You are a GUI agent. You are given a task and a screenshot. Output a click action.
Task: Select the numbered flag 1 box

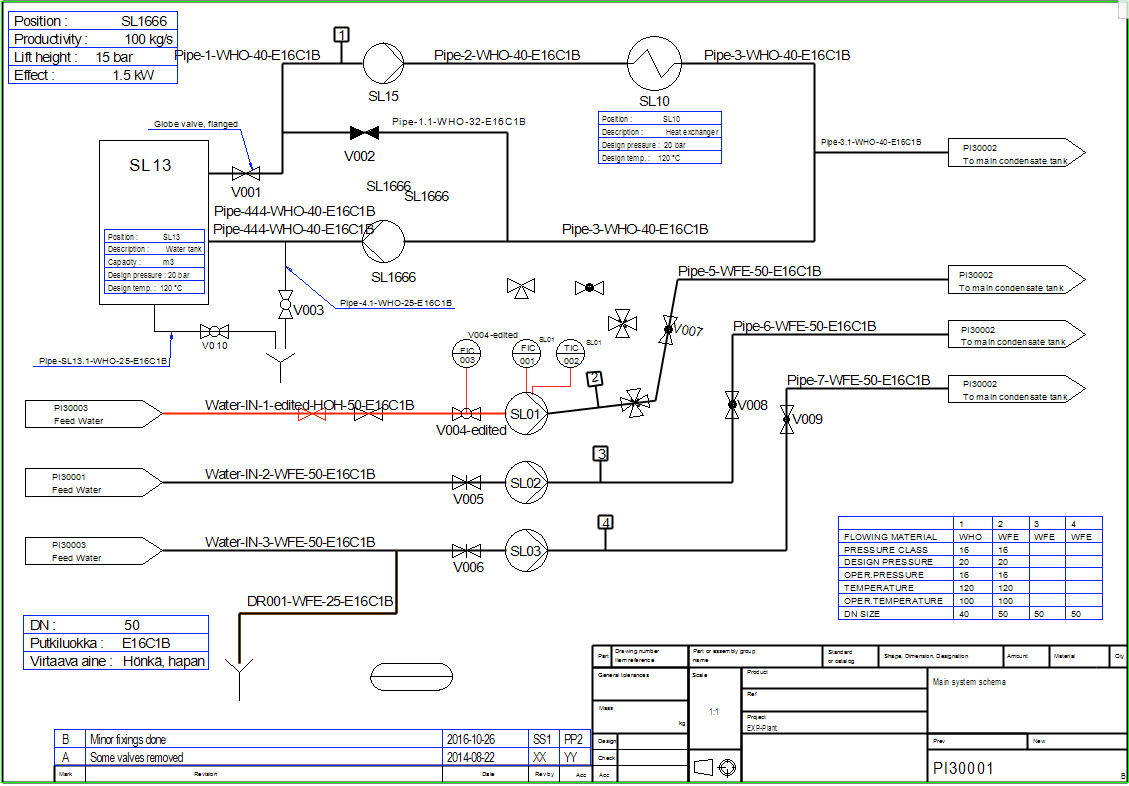[x=342, y=35]
